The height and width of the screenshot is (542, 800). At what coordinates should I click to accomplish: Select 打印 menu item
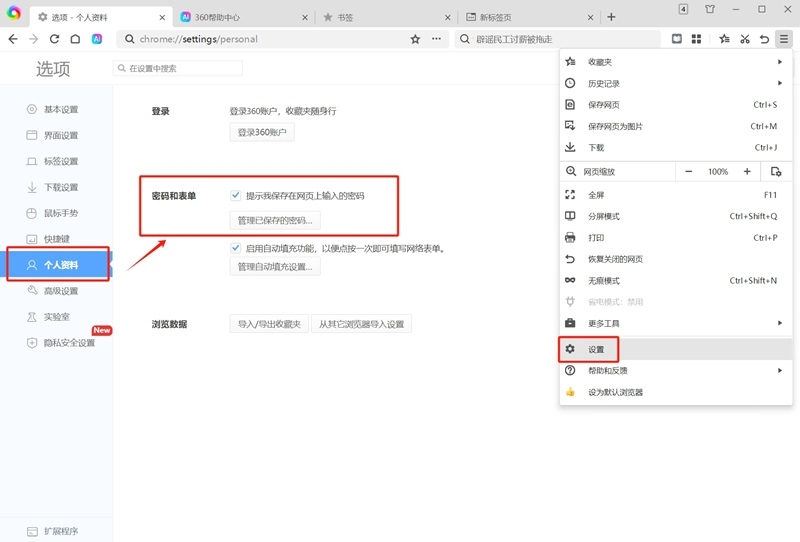[676, 238]
